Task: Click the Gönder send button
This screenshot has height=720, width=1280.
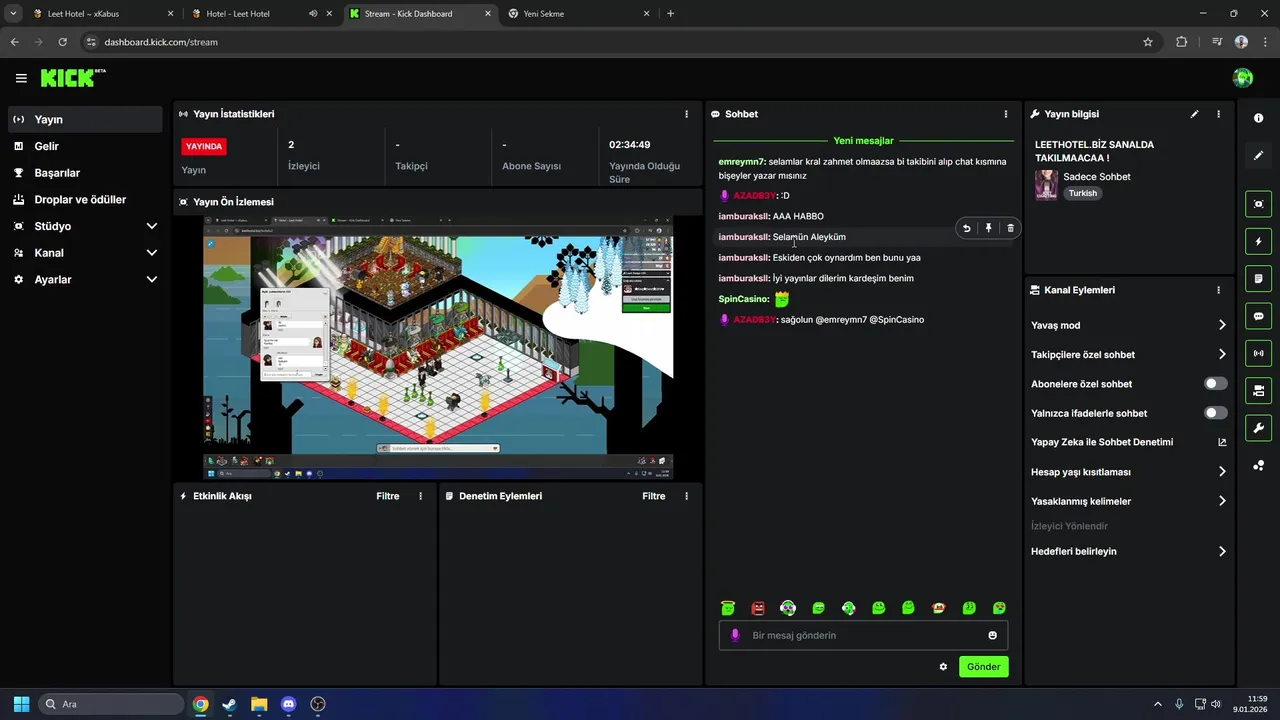Action: pyautogui.click(x=983, y=667)
